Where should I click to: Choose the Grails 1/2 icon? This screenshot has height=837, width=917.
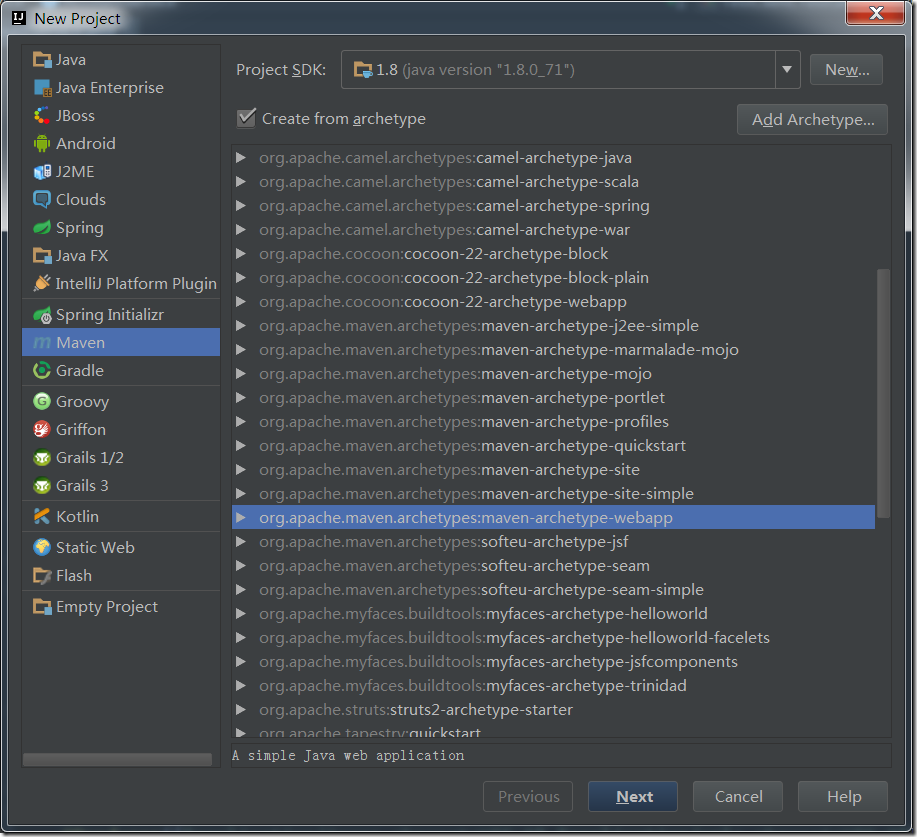click(42, 457)
